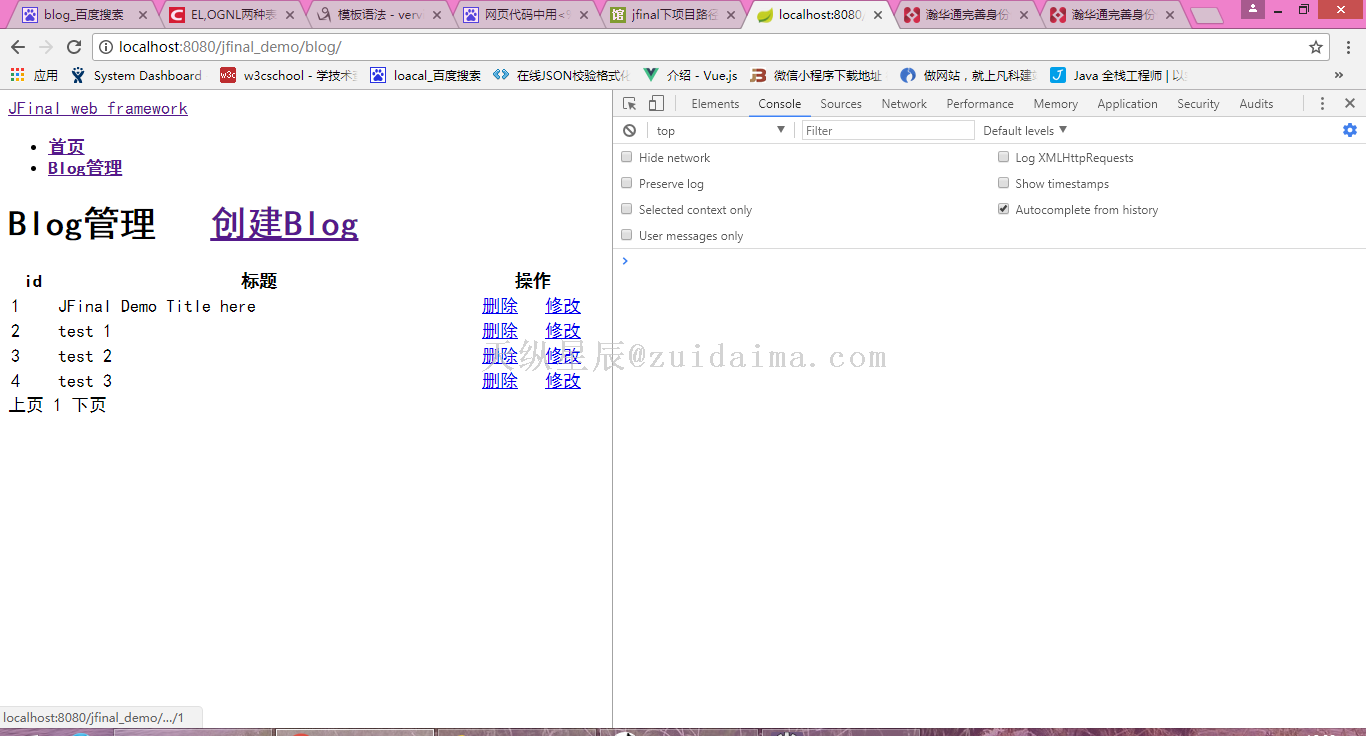
Task: Open the 在线JSON校验格式化 bookmark
Action: (561, 75)
